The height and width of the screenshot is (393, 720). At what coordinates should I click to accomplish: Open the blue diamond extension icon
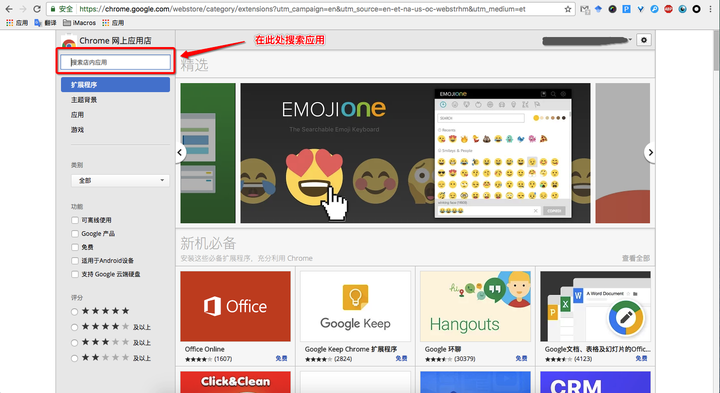tap(598, 9)
